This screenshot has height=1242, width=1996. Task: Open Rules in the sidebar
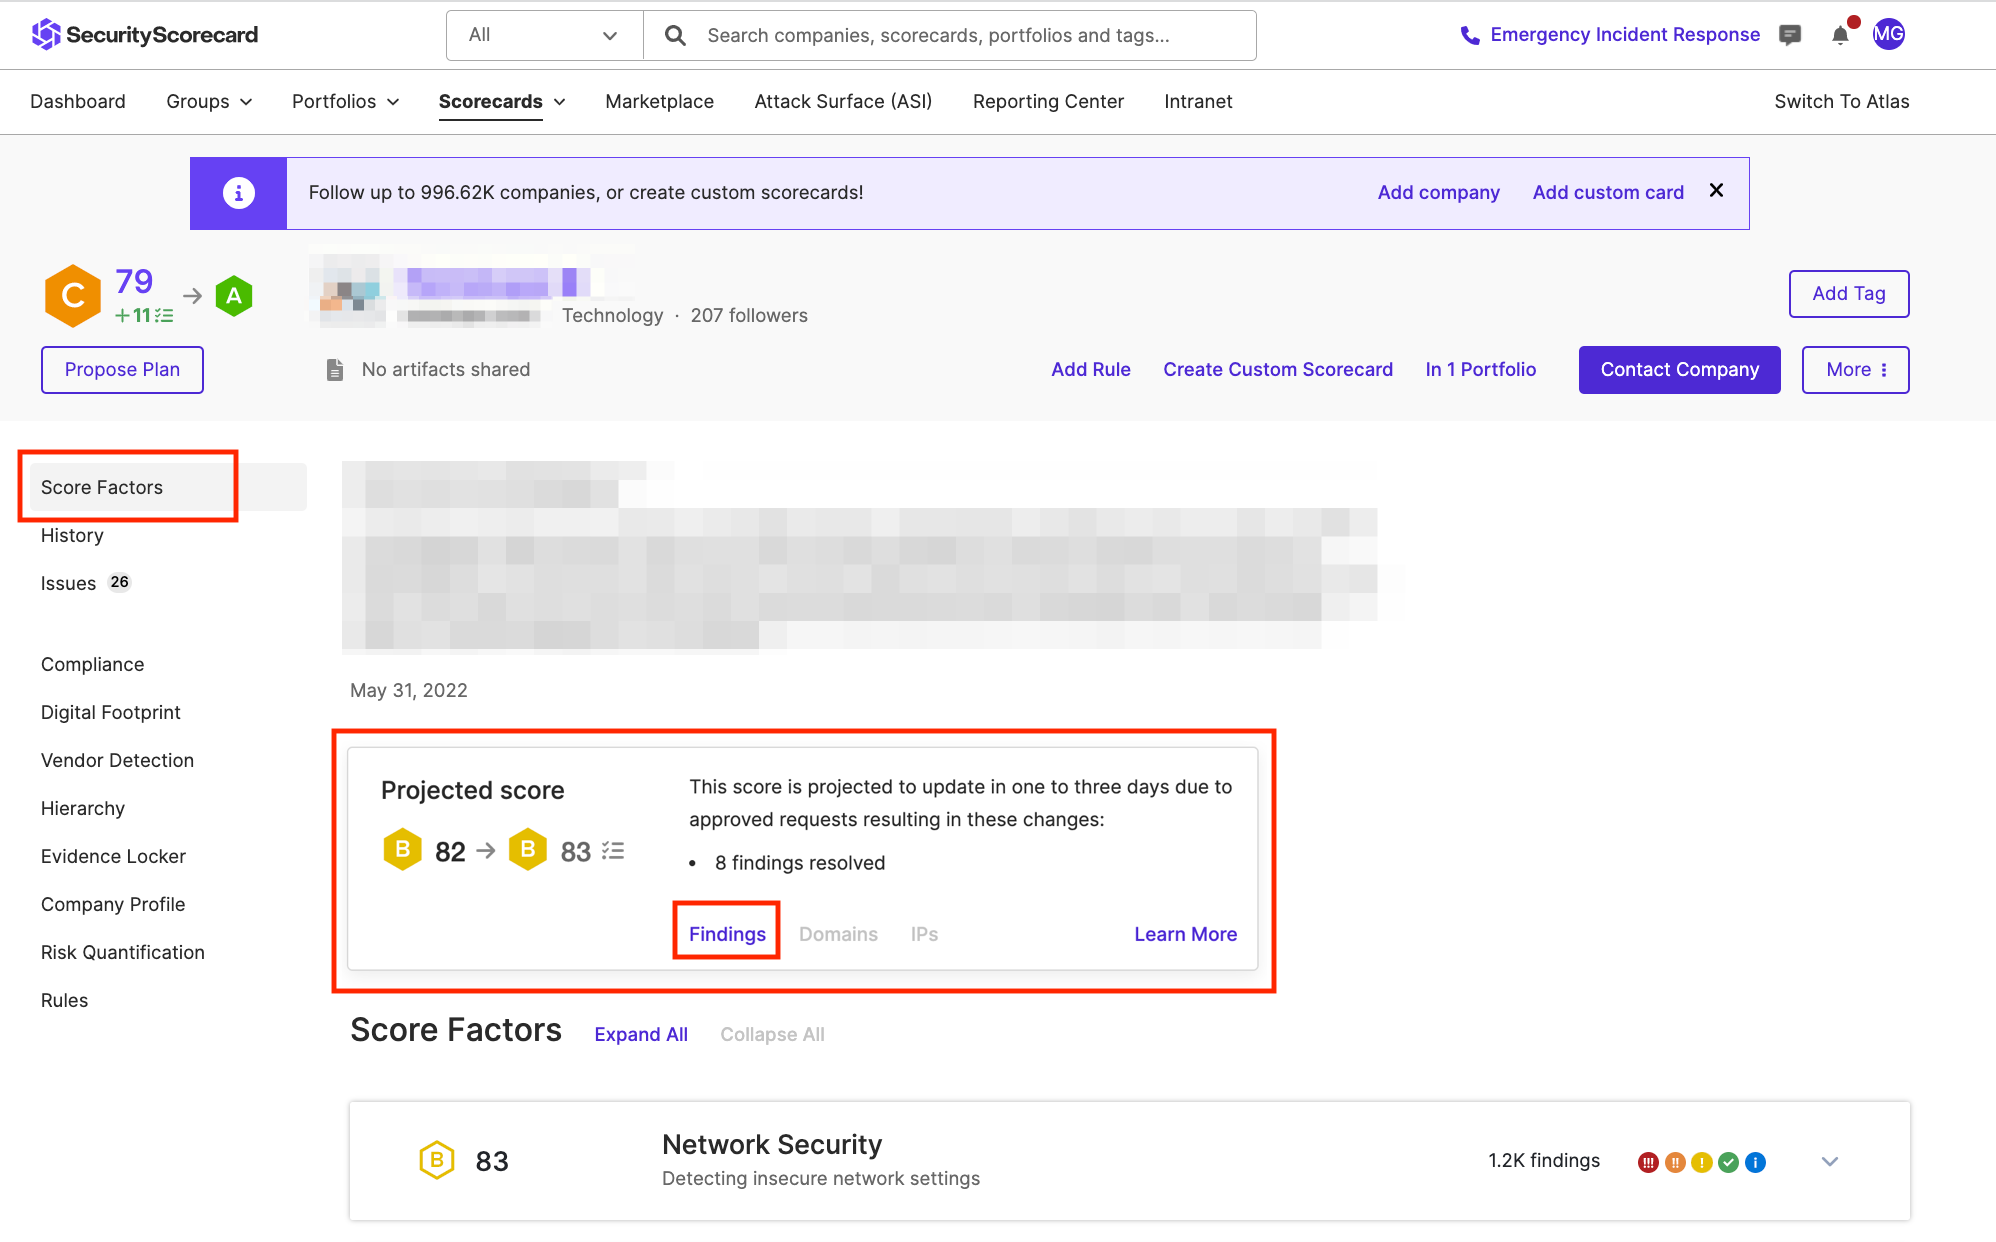[64, 1000]
